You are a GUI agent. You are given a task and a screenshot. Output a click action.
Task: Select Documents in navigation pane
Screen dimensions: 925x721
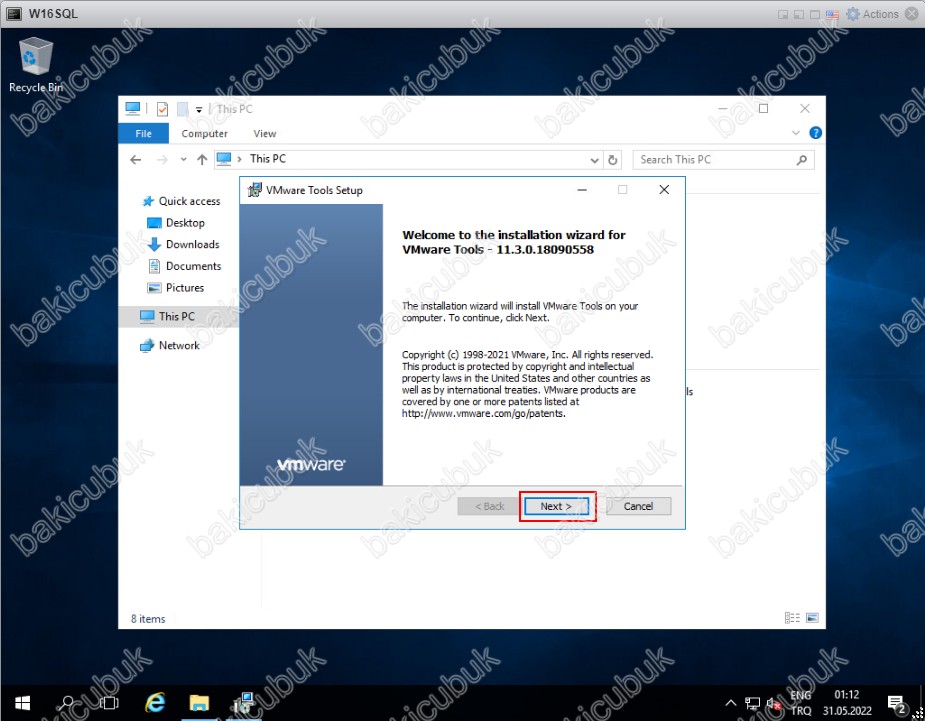[x=184, y=266]
